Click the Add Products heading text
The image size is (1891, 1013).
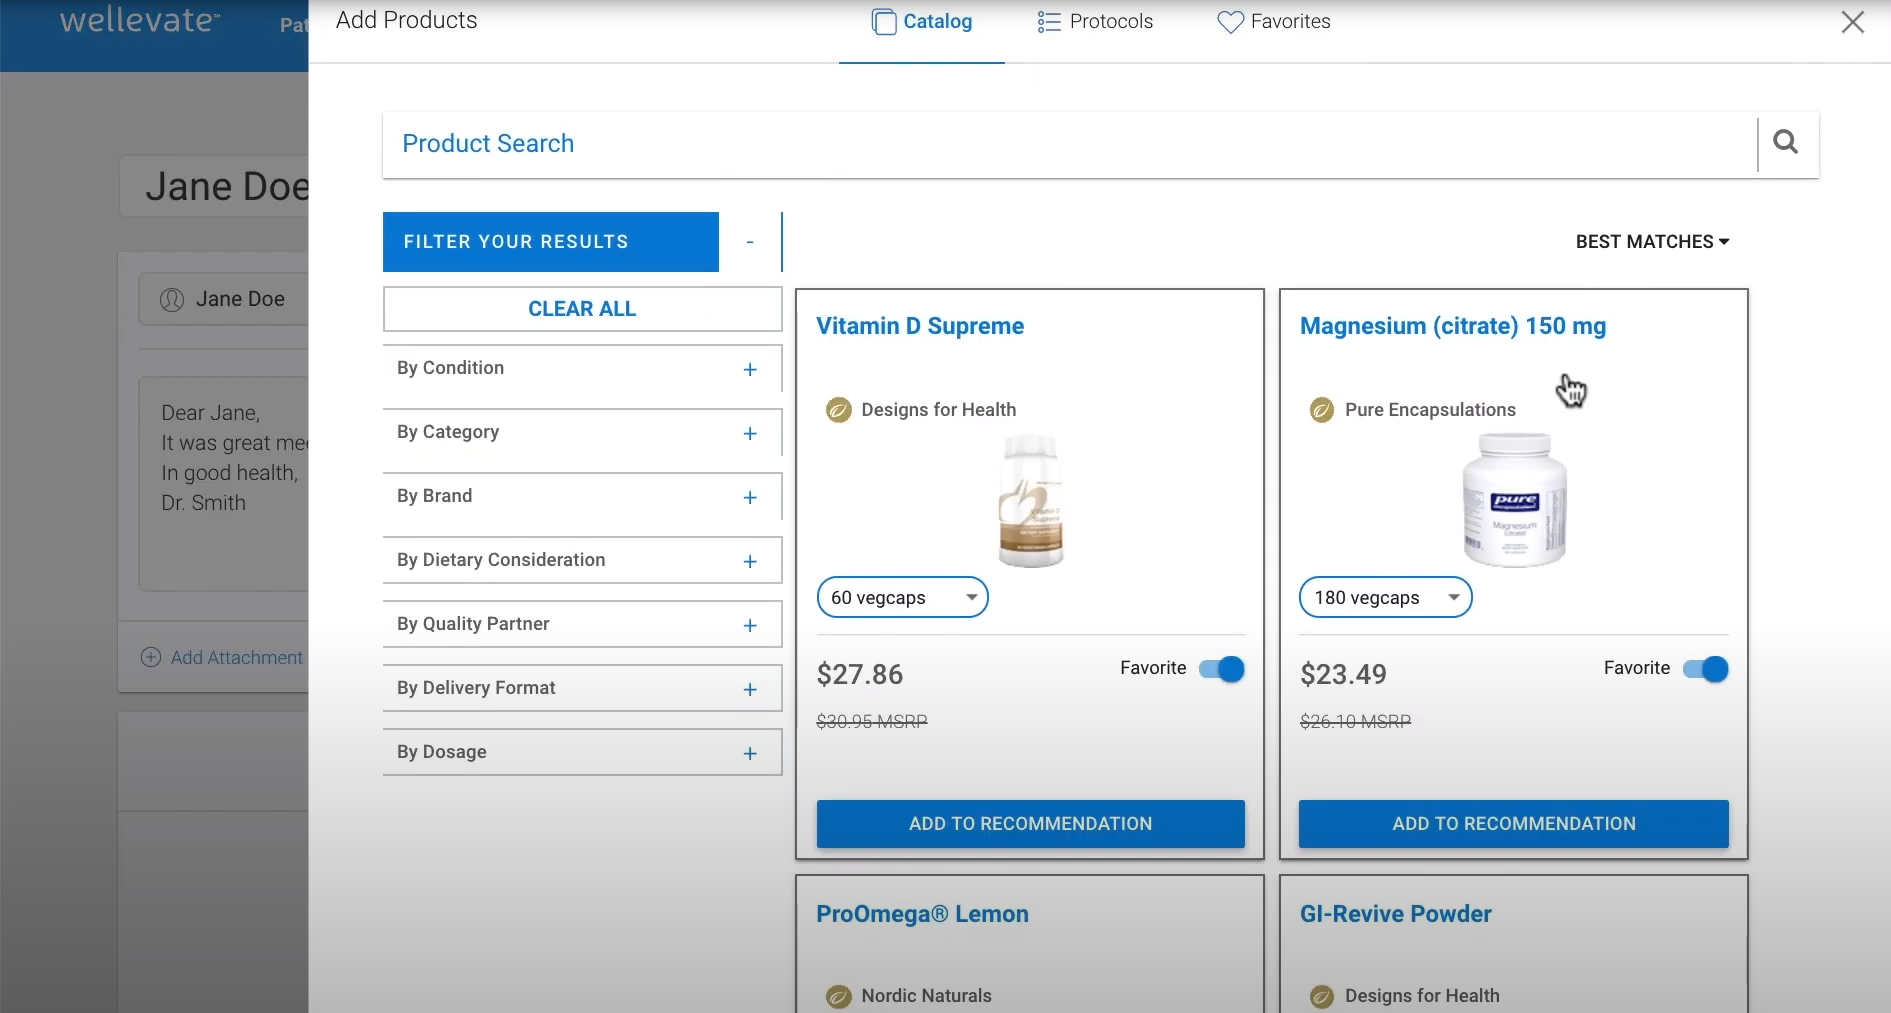tap(406, 20)
